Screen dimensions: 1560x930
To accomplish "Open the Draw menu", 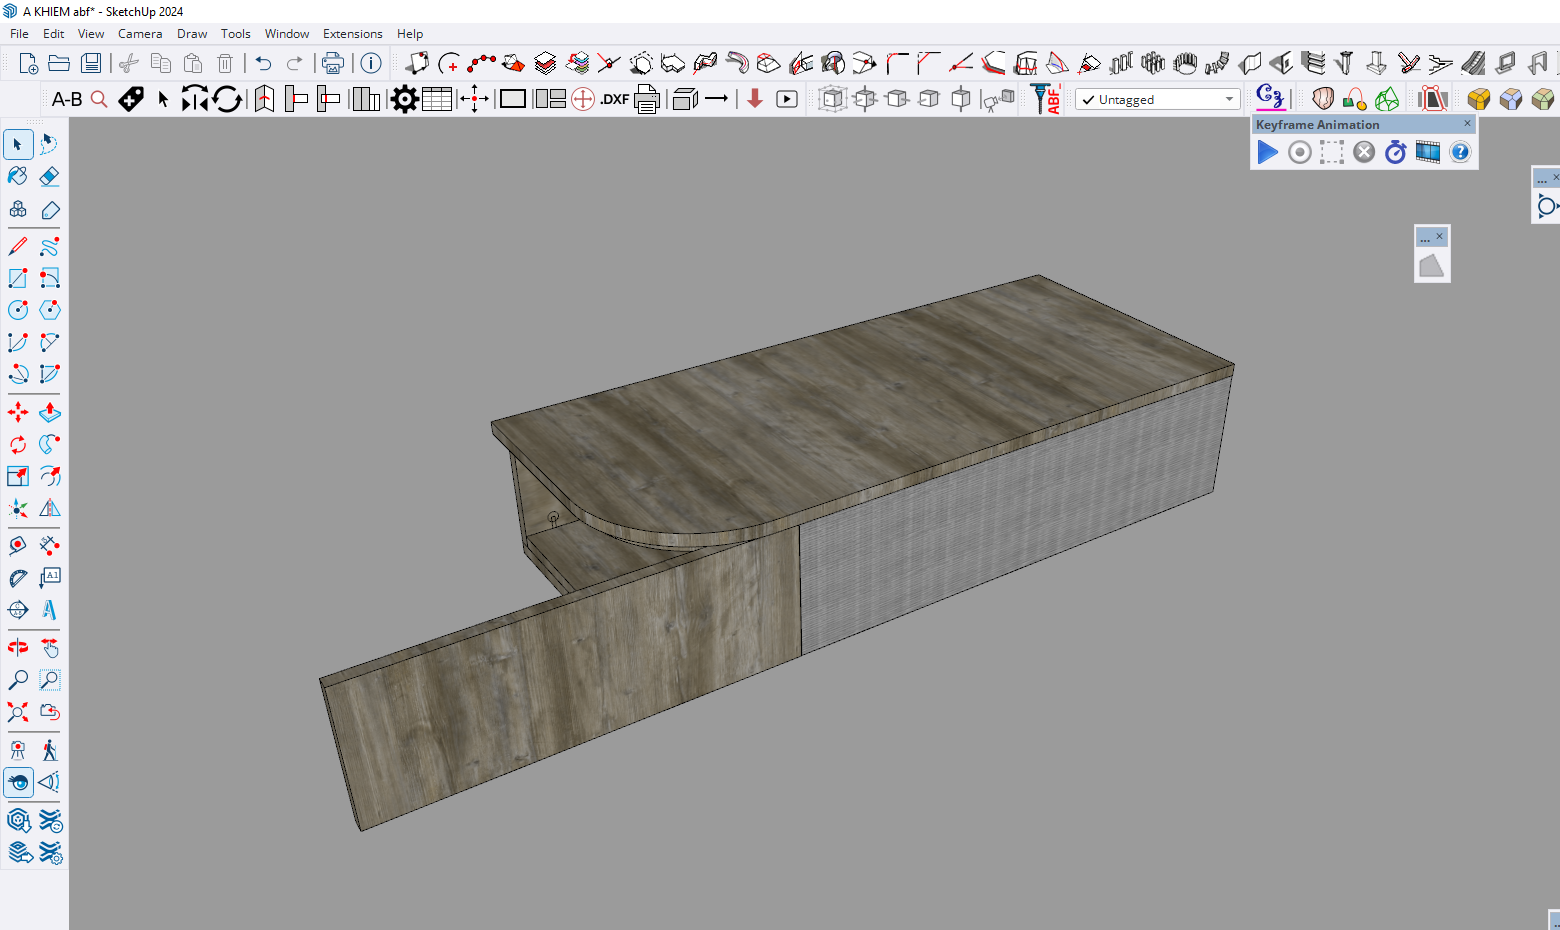I will coord(192,34).
